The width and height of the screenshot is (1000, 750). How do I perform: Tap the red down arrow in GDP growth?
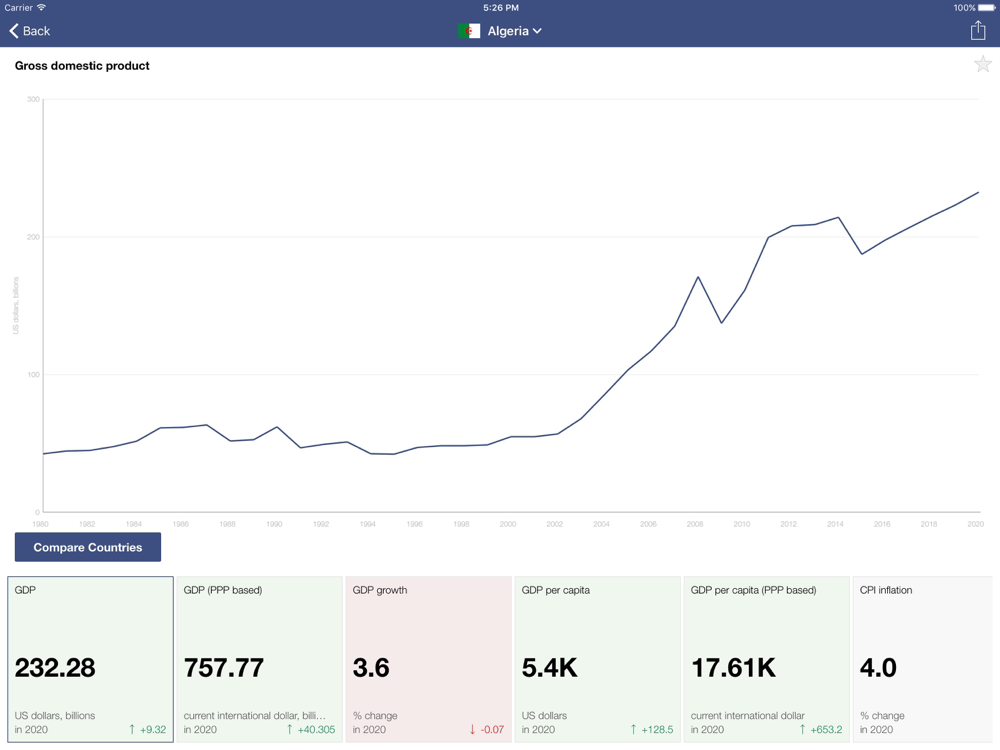click(472, 730)
